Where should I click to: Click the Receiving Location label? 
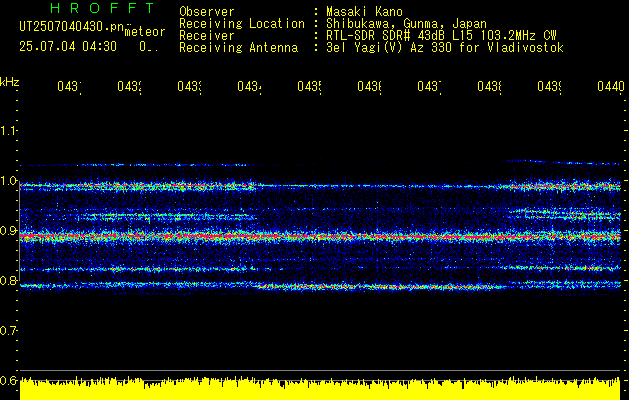click(x=242, y=24)
